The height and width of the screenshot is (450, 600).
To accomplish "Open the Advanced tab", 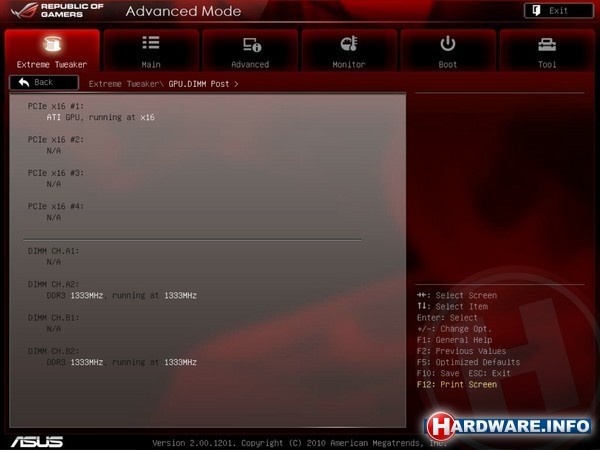I will [250, 50].
